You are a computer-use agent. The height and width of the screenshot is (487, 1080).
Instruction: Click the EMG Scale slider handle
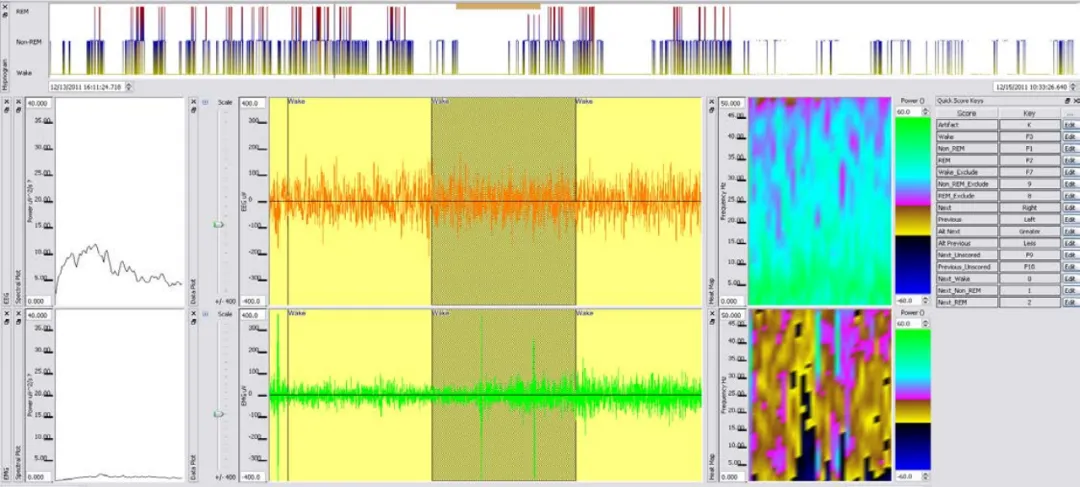218,414
